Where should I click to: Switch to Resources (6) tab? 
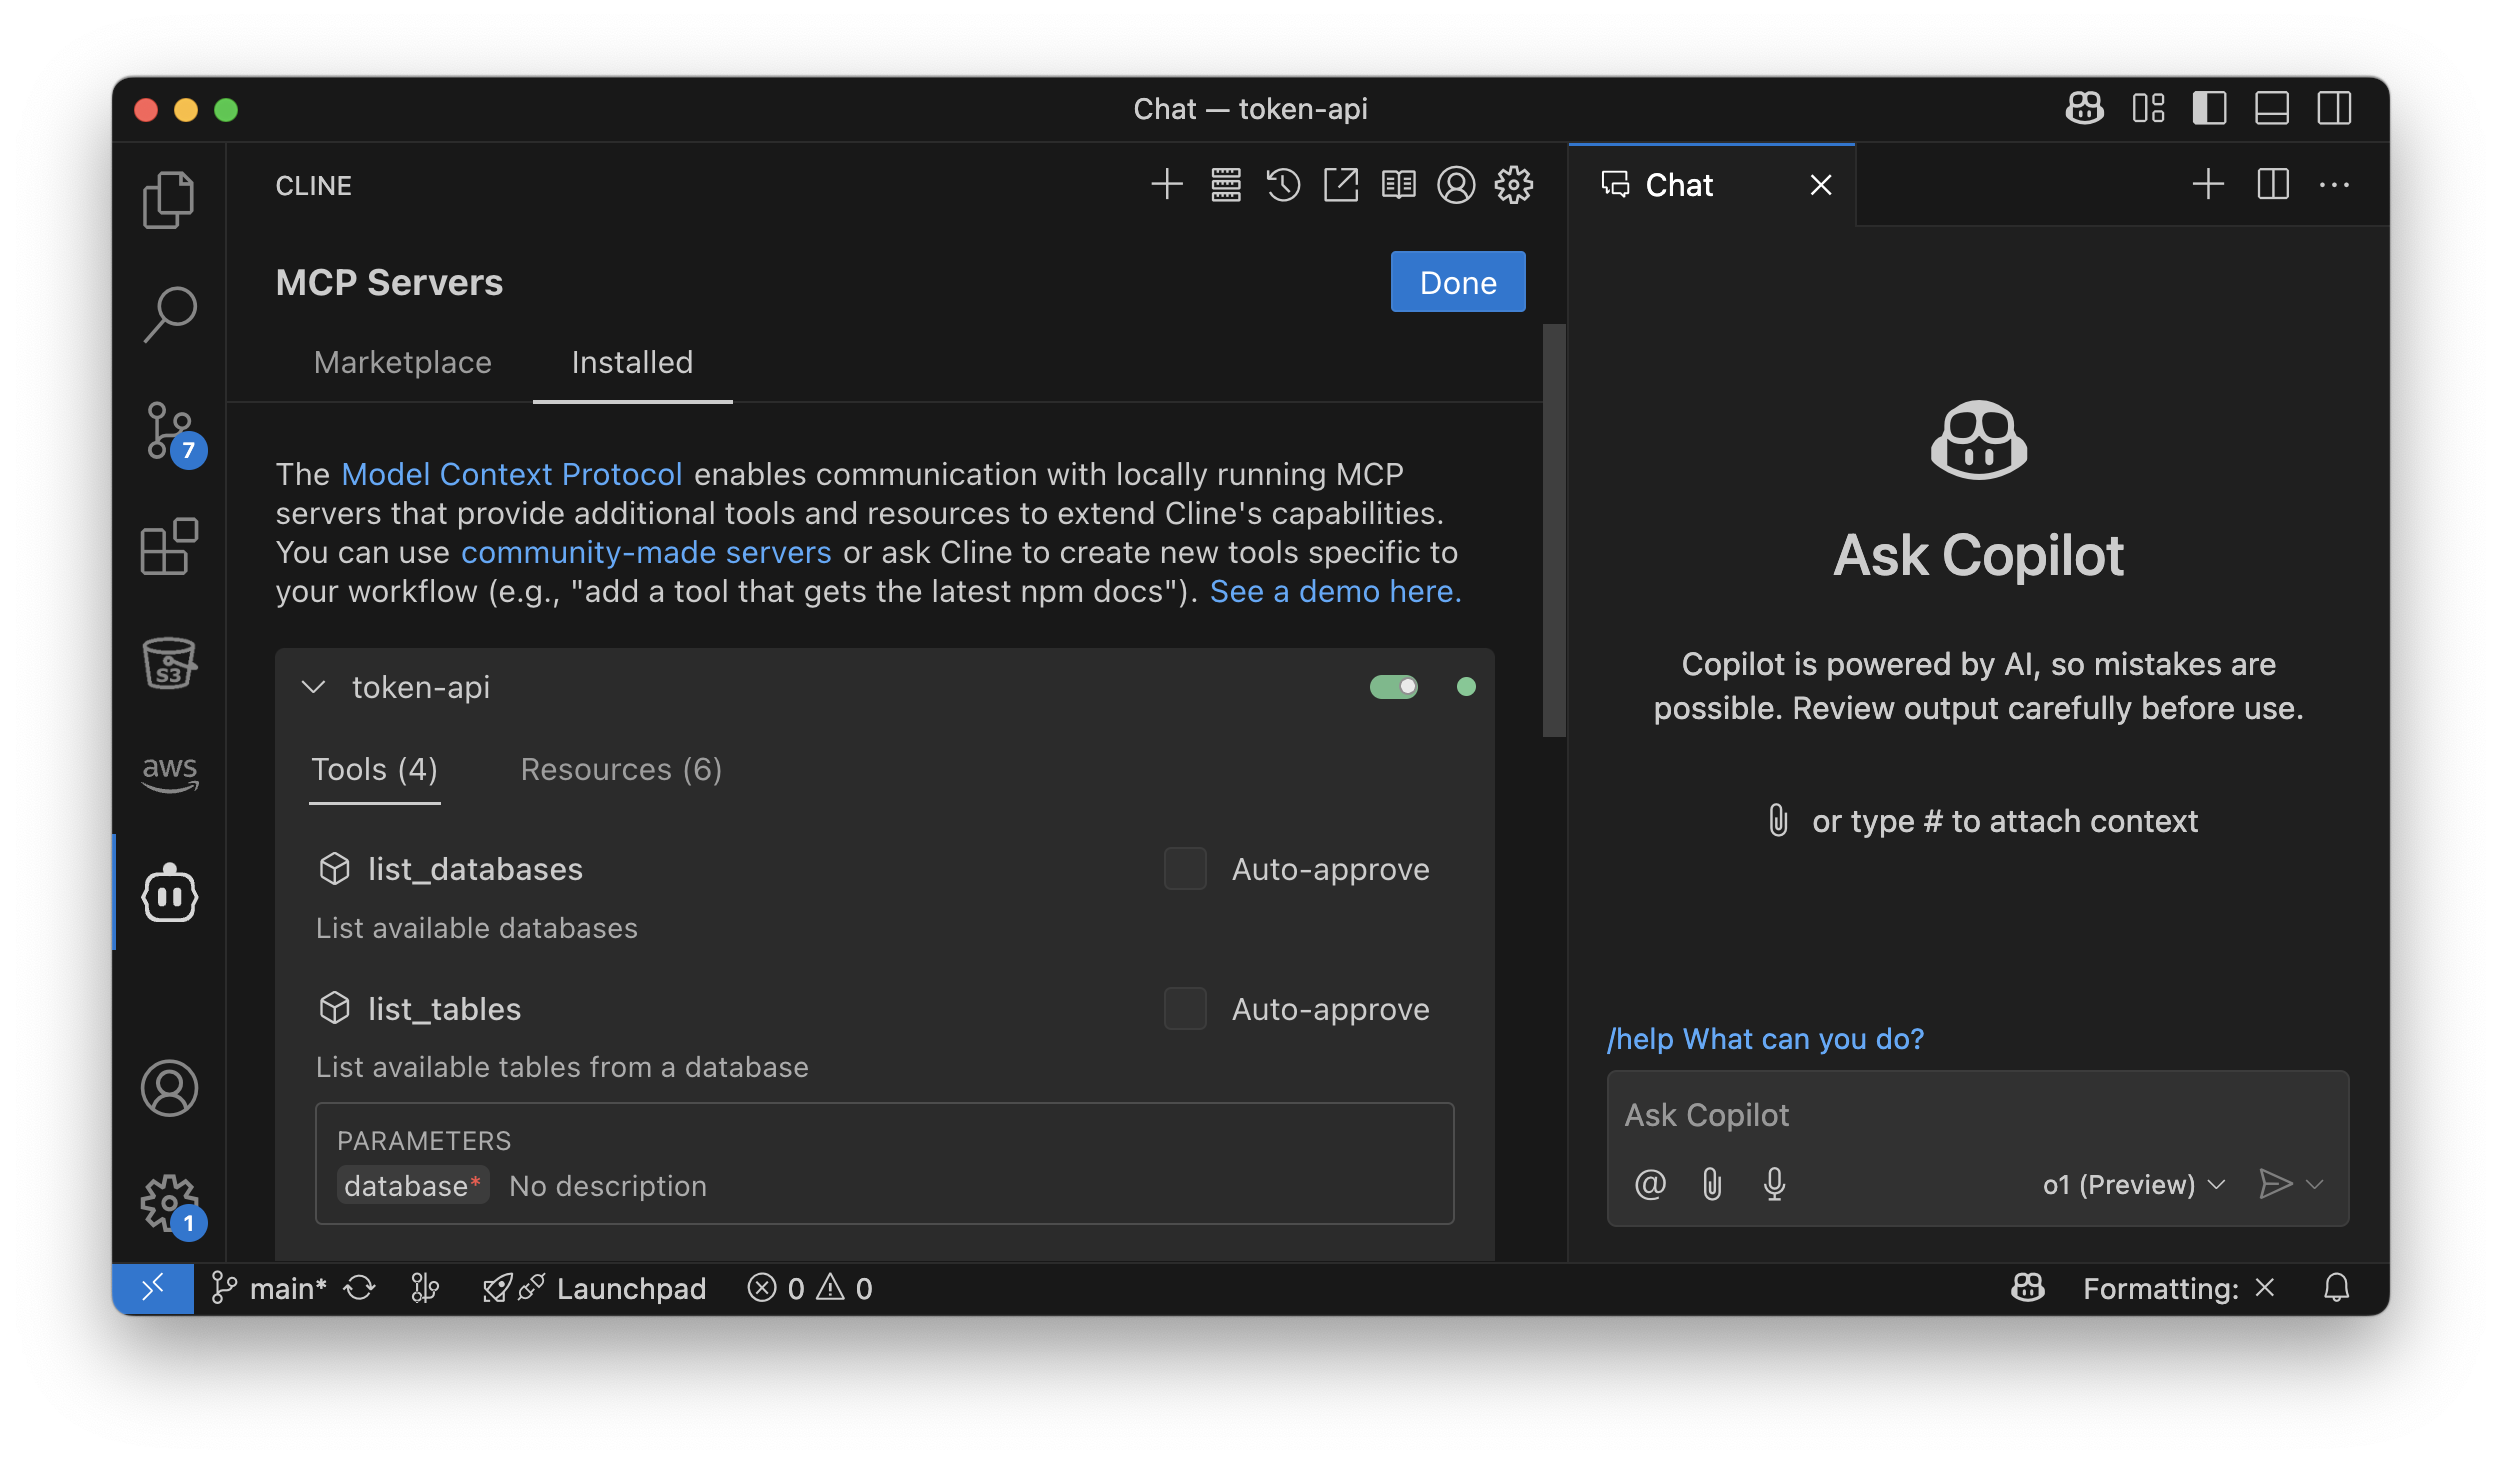[x=621, y=769]
